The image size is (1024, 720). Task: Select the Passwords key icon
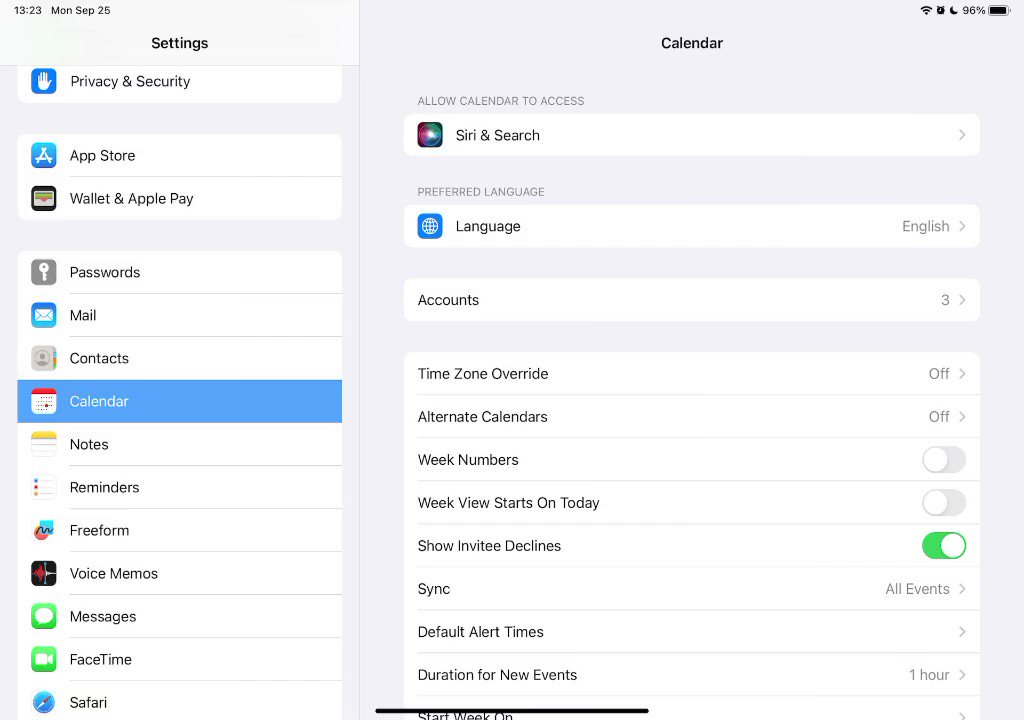click(44, 272)
